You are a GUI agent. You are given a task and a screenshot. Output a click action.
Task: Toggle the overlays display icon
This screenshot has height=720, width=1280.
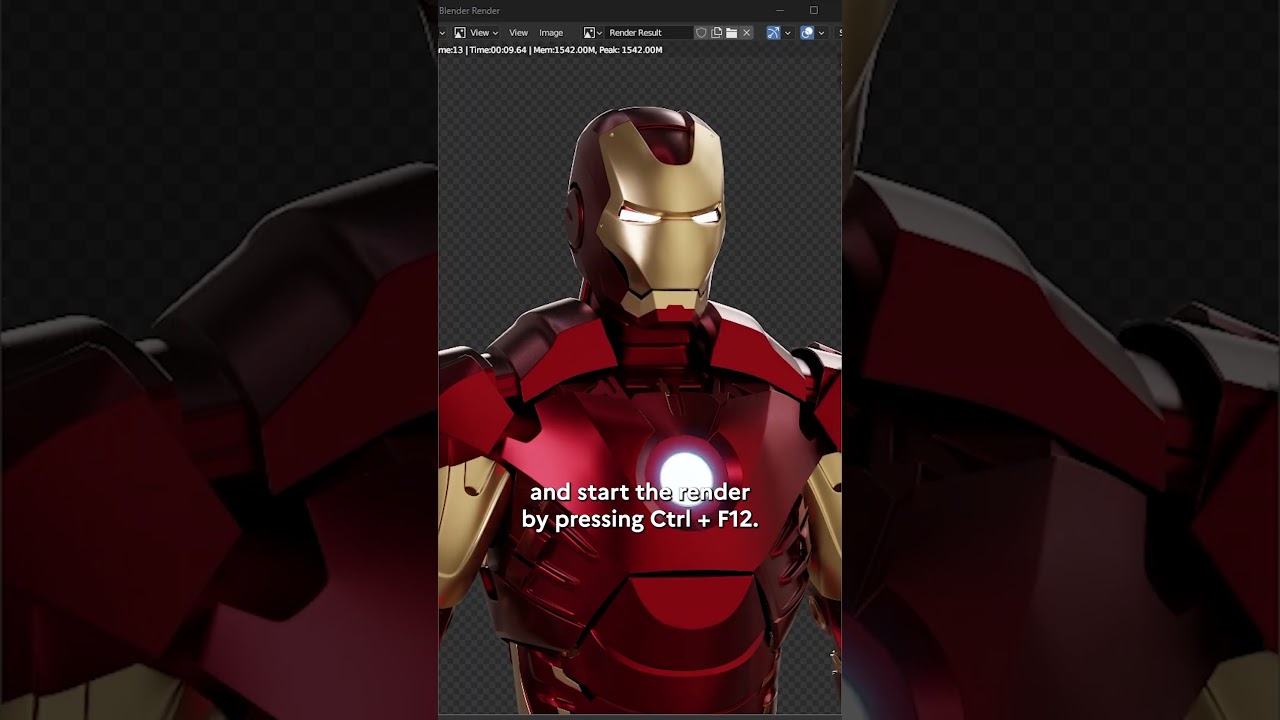click(x=807, y=33)
